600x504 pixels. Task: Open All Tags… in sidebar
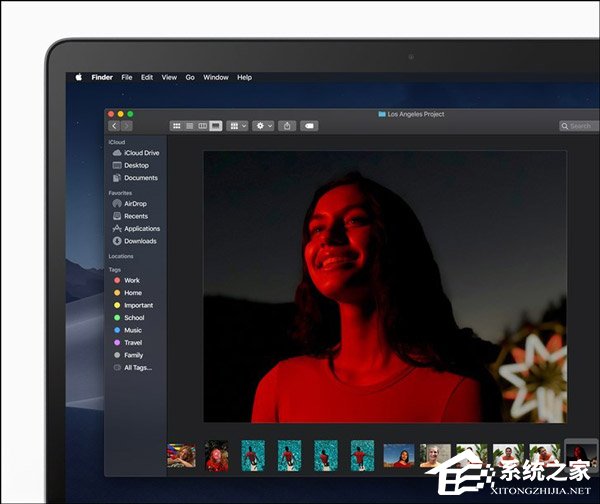[133, 368]
